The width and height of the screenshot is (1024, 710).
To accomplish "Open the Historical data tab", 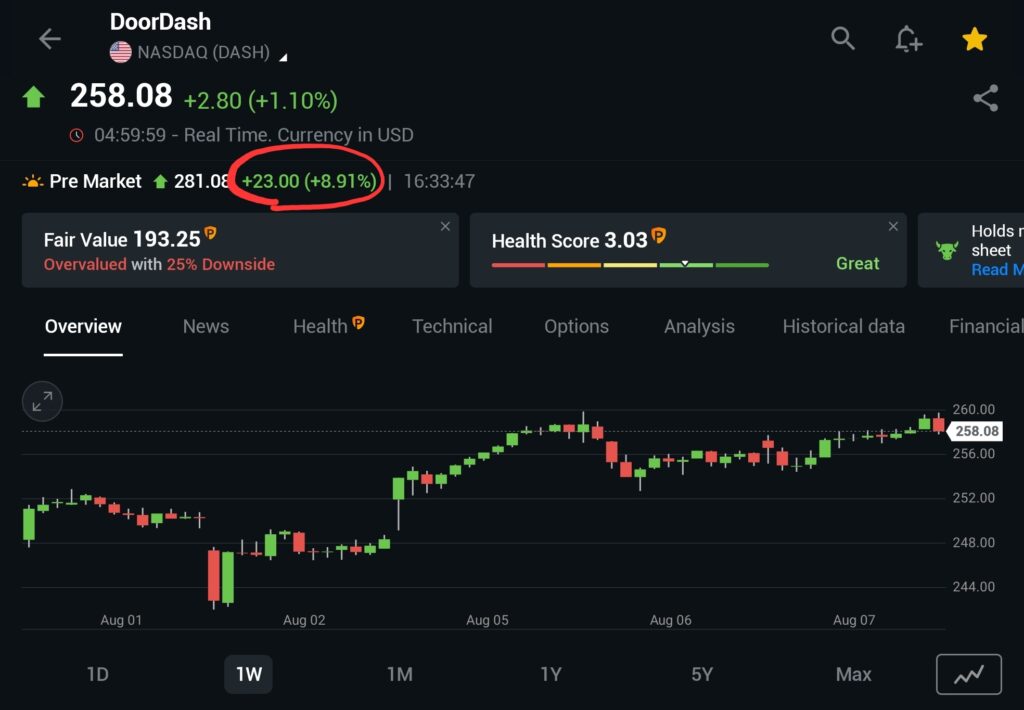I will [x=843, y=326].
